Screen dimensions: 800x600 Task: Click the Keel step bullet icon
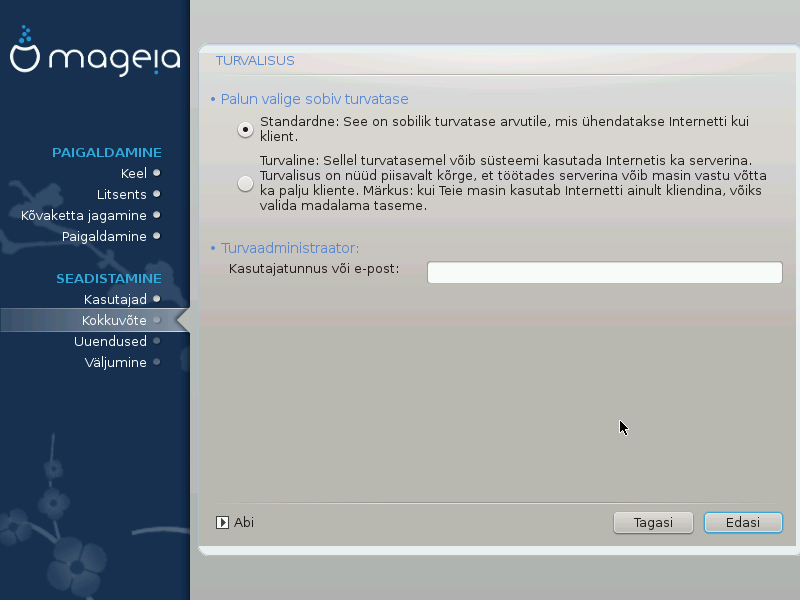tap(157, 173)
